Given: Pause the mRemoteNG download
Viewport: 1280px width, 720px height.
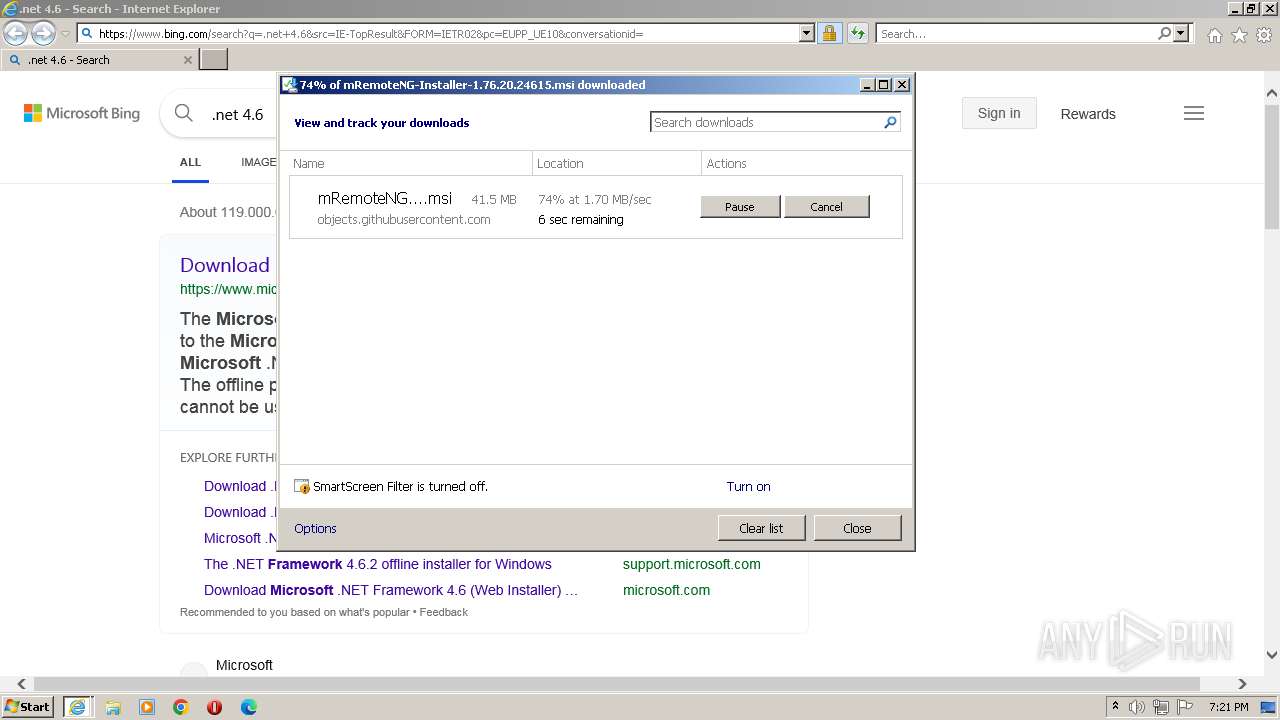Looking at the screenshot, I should [x=740, y=207].
